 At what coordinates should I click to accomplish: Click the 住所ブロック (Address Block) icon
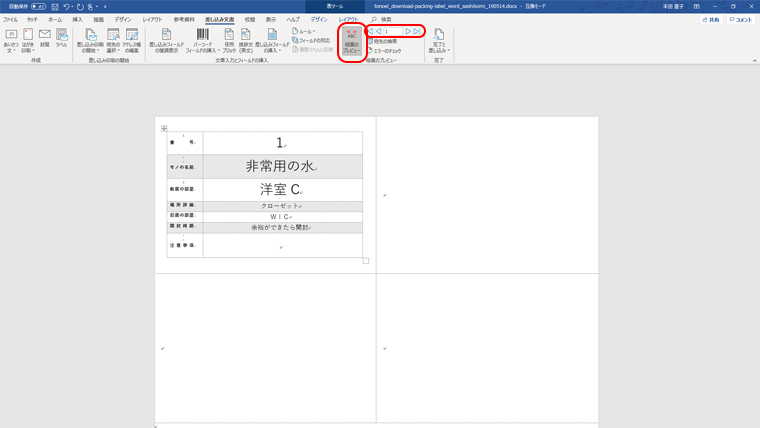coord(229,41)
